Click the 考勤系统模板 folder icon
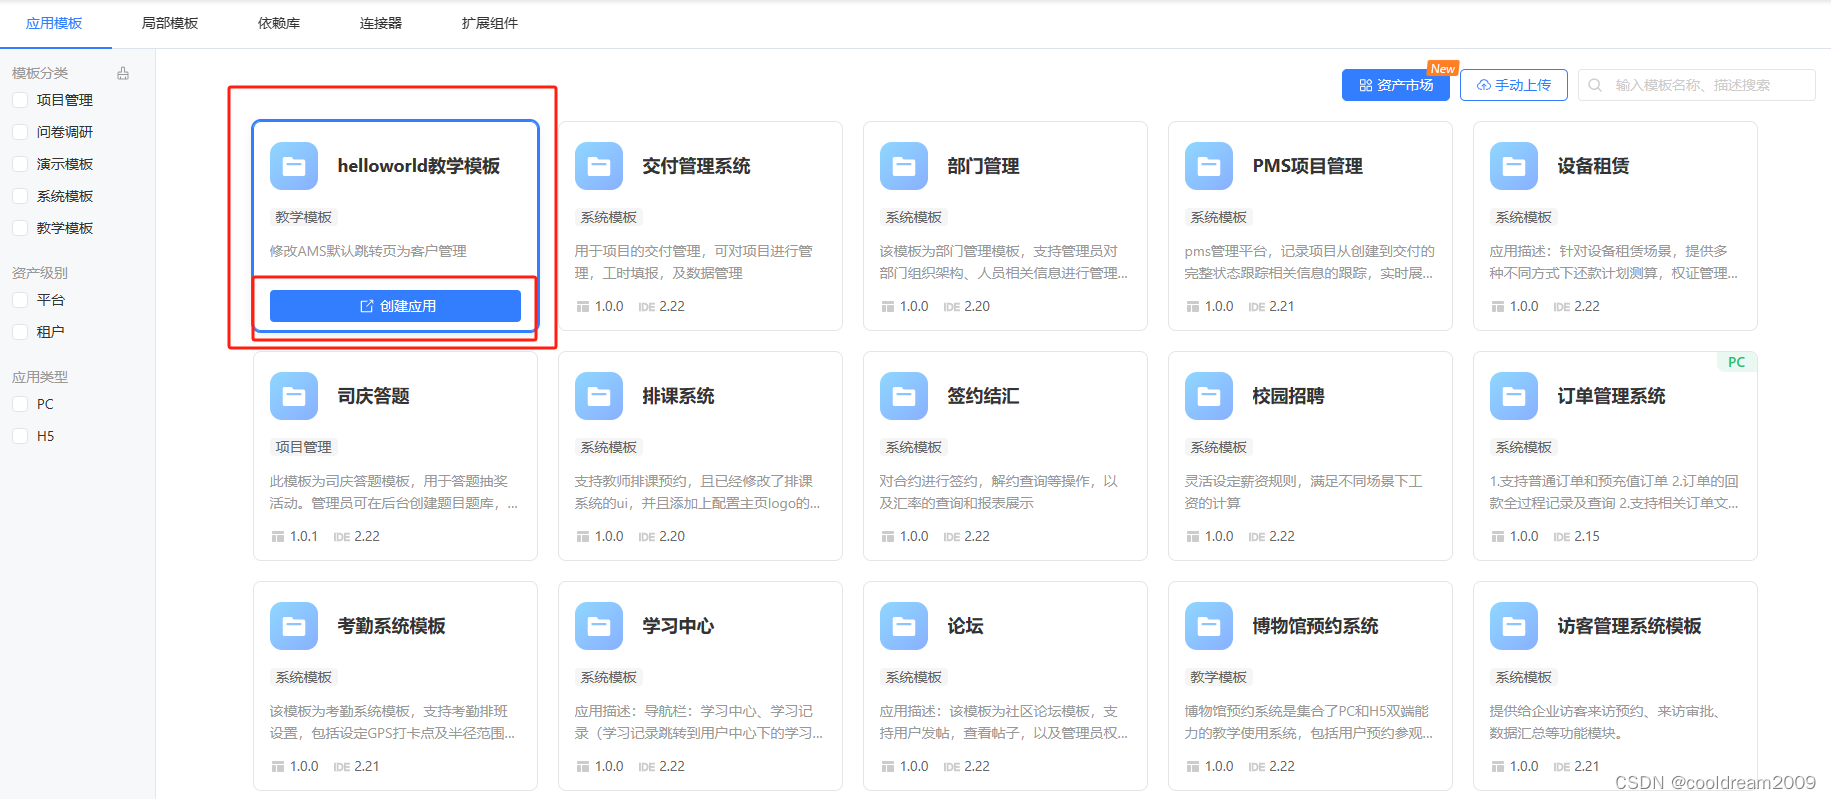Image resolution: width=1831 pixels, height=799 pixels. click(294, 626)
